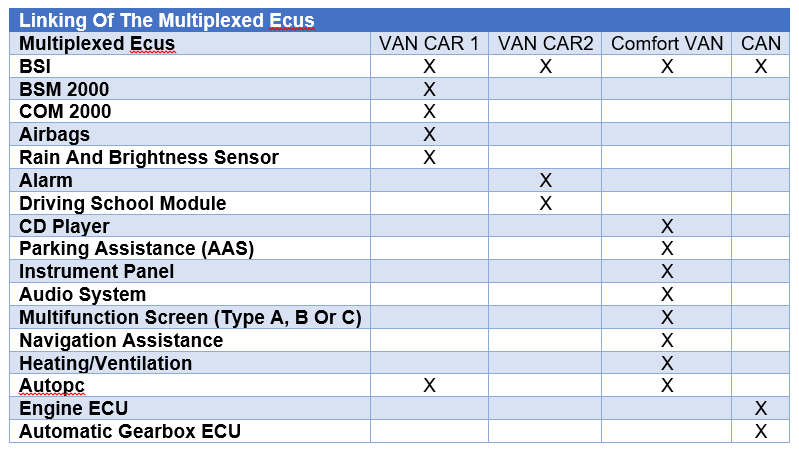Select the 'VAN CAR 1' column header
Image resolution: width=799 pixels, height=454 pixels.
coord(429,43)
